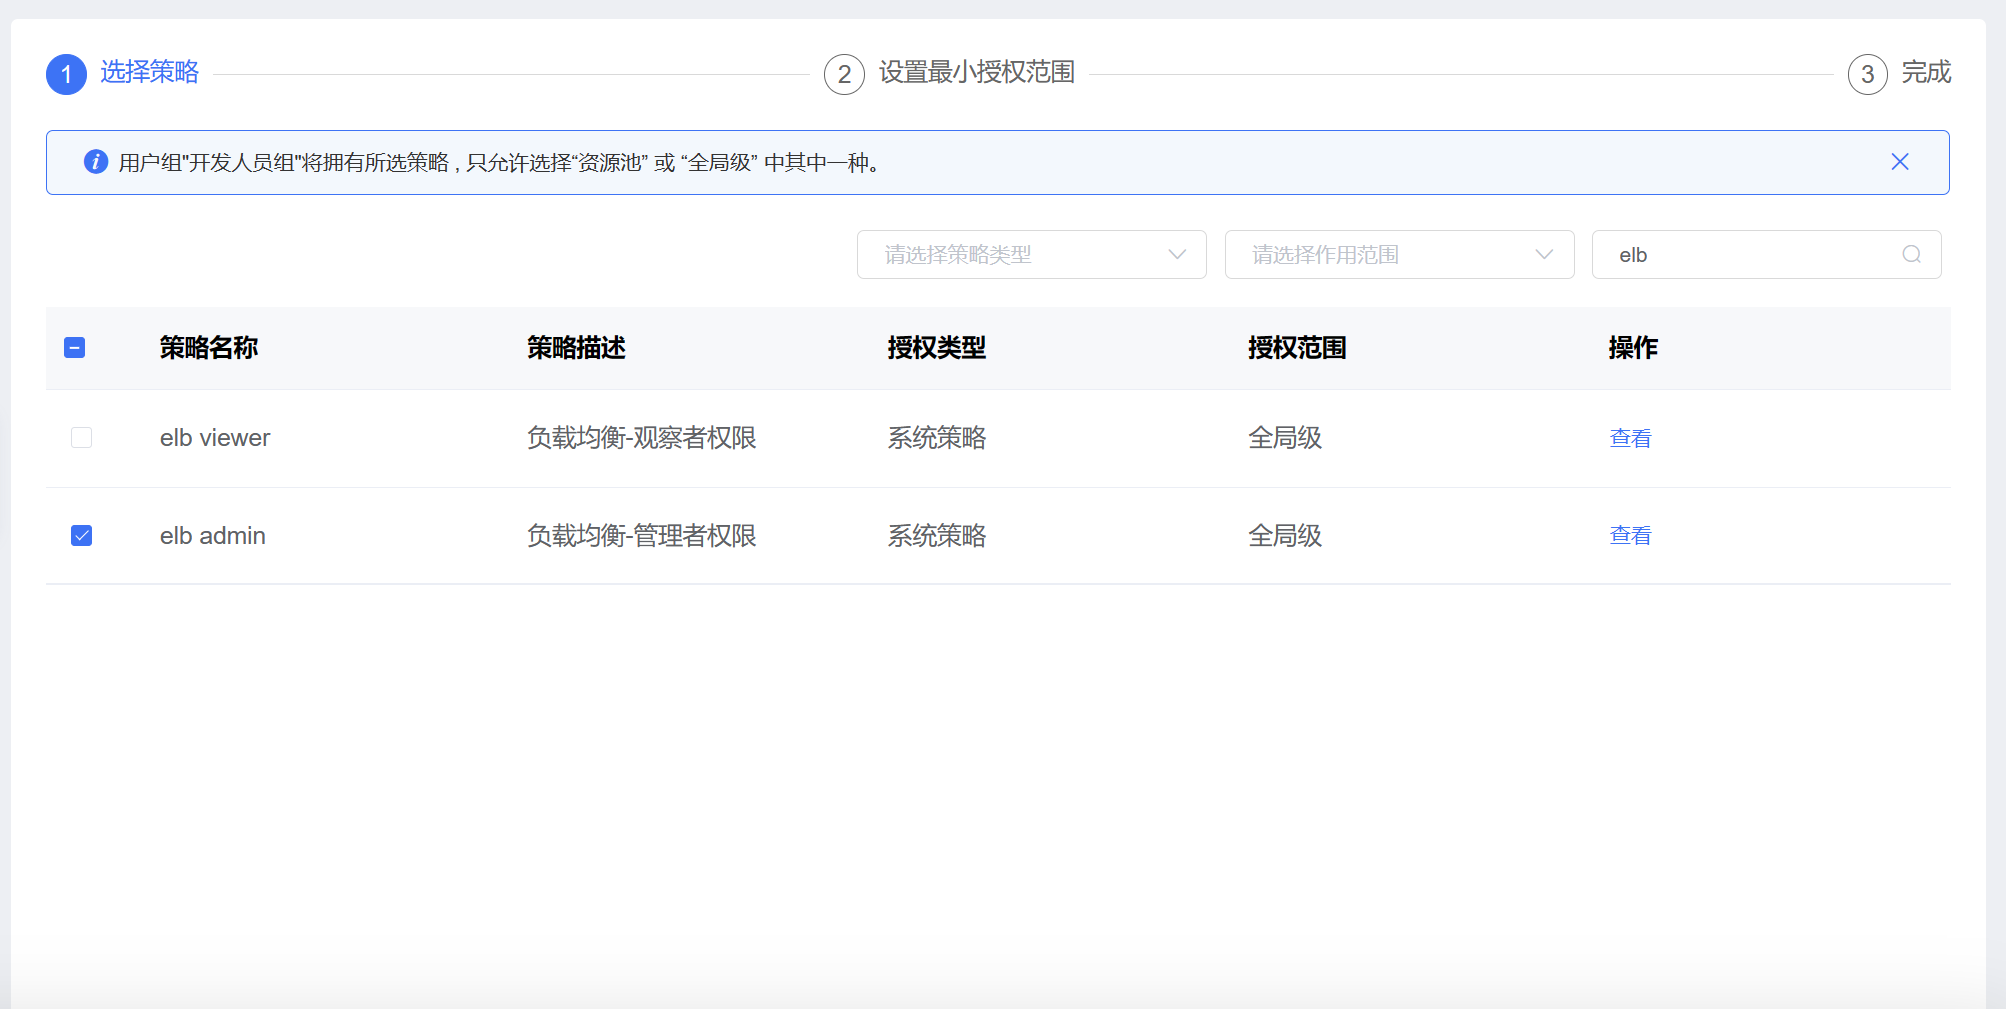Select the elb viewer policy name
Screen dimensions: 2006x1013
click(215, 438)
